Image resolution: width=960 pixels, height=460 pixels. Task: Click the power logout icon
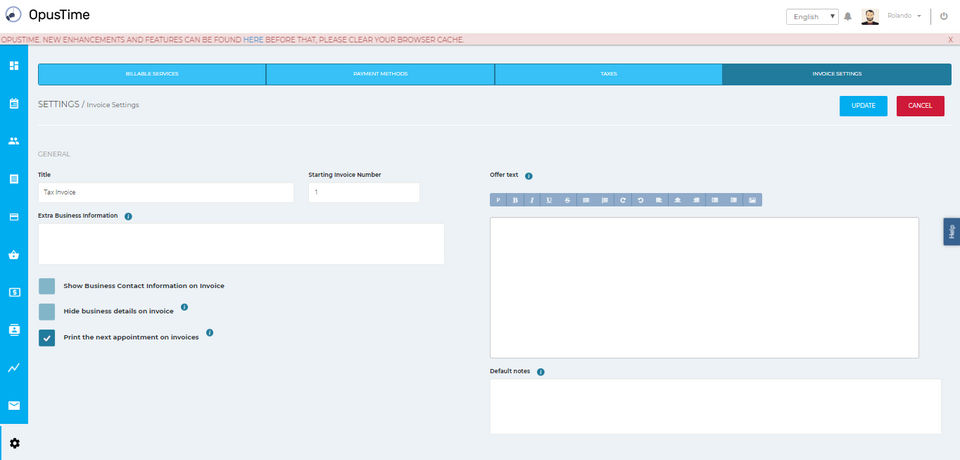pos(943,17)
